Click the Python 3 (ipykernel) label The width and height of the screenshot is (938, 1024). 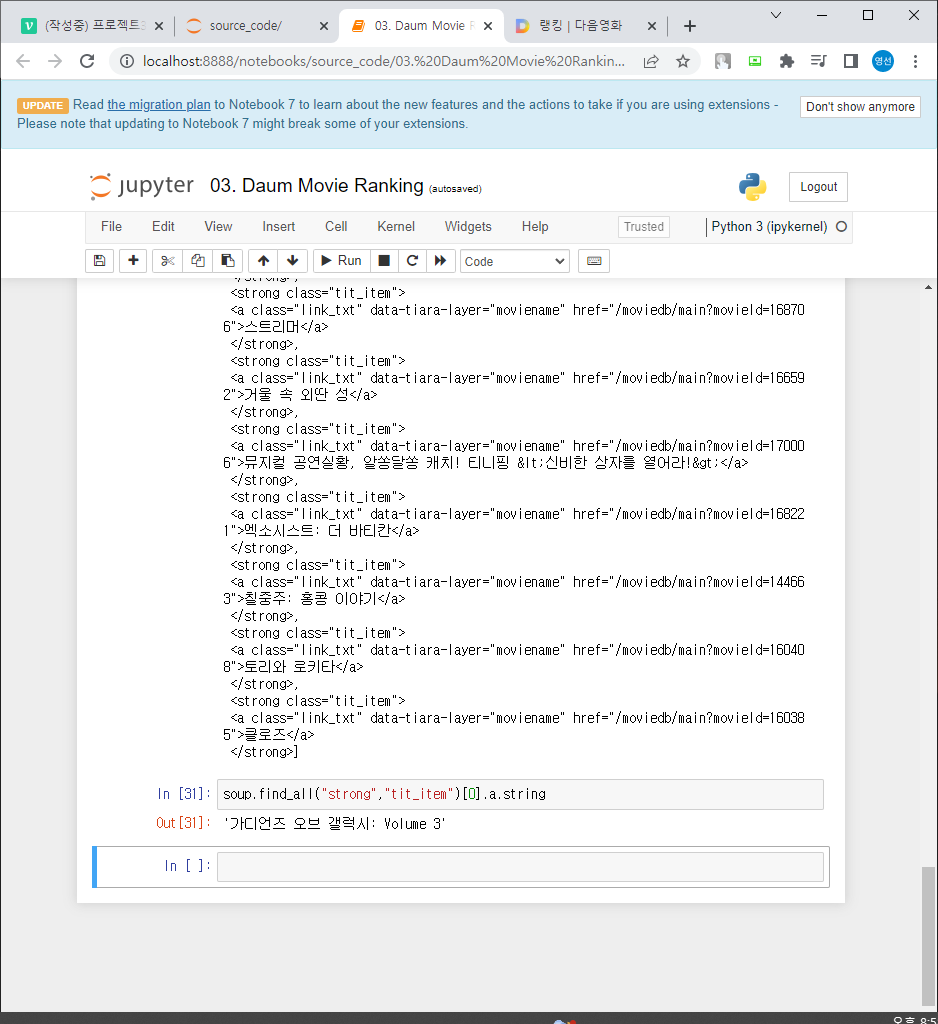[769, 227]
